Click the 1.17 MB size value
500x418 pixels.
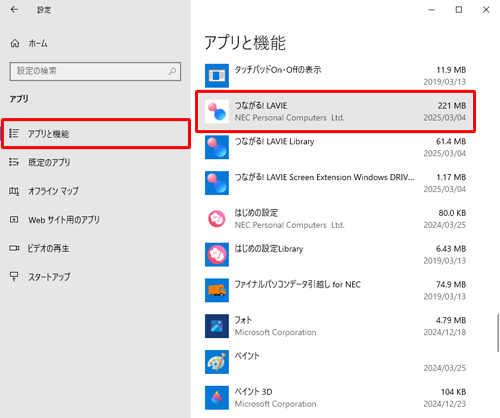451,177
